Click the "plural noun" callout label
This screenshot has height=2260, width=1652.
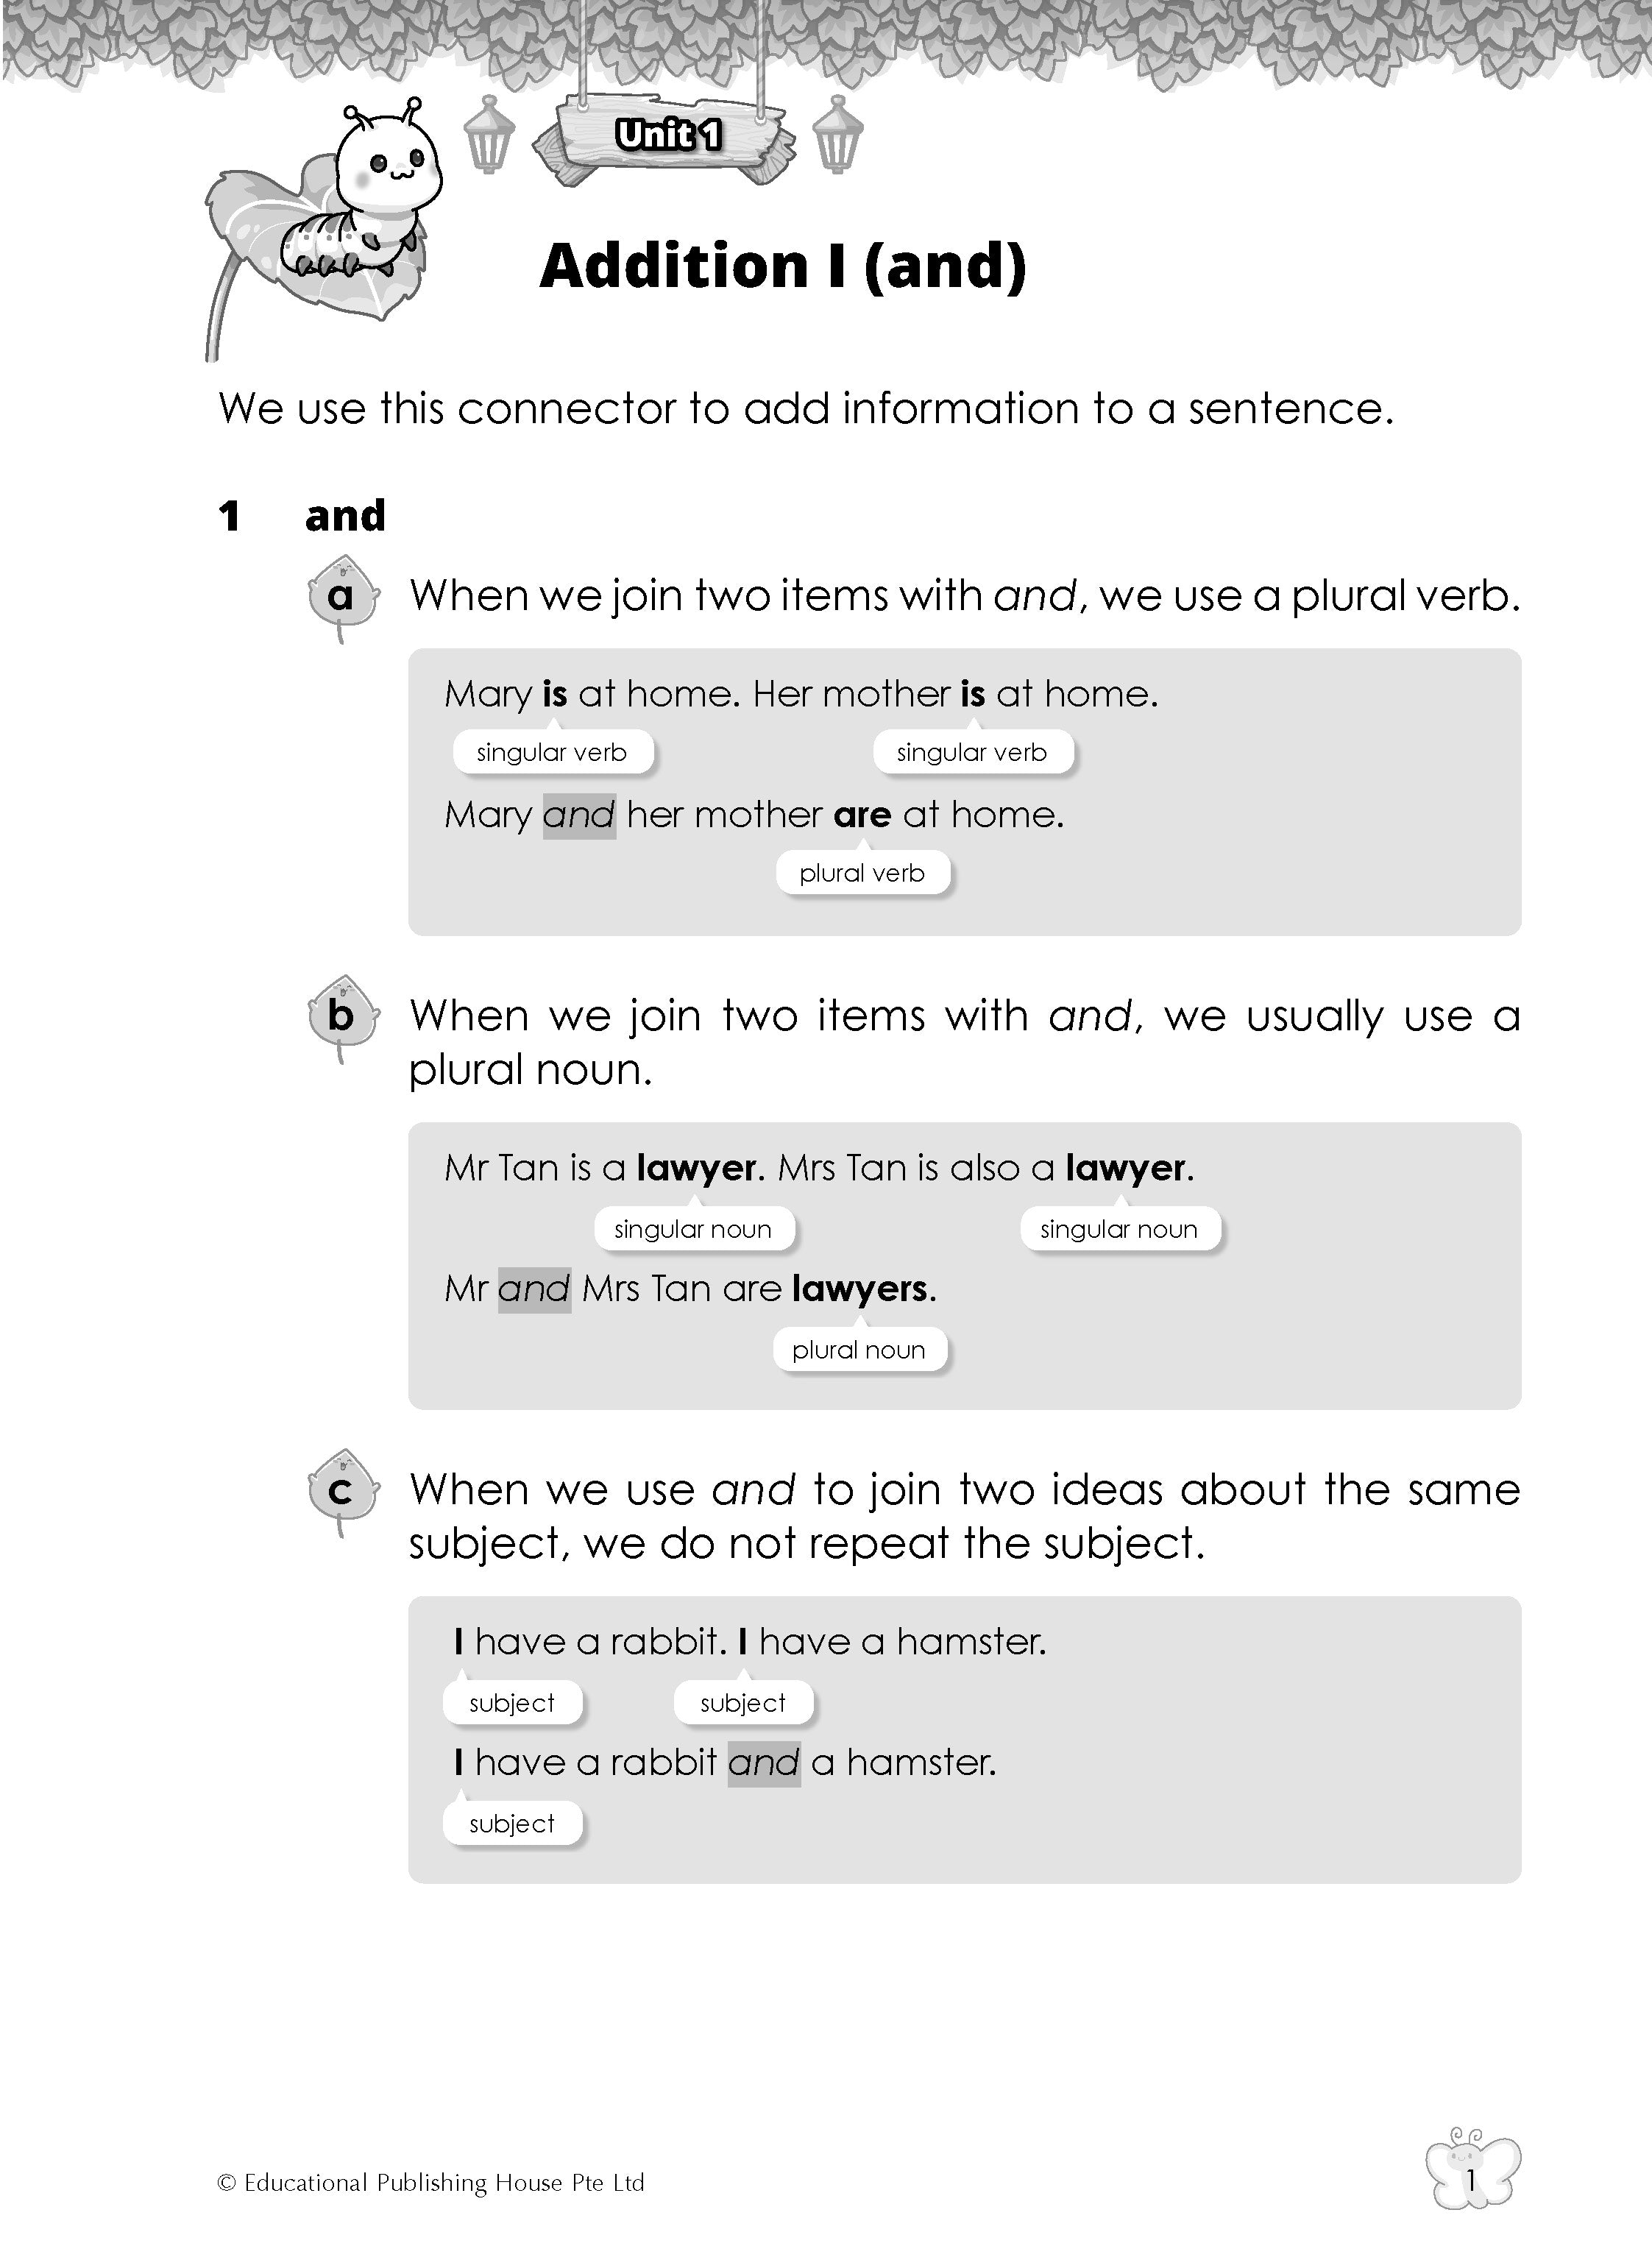859,1350
